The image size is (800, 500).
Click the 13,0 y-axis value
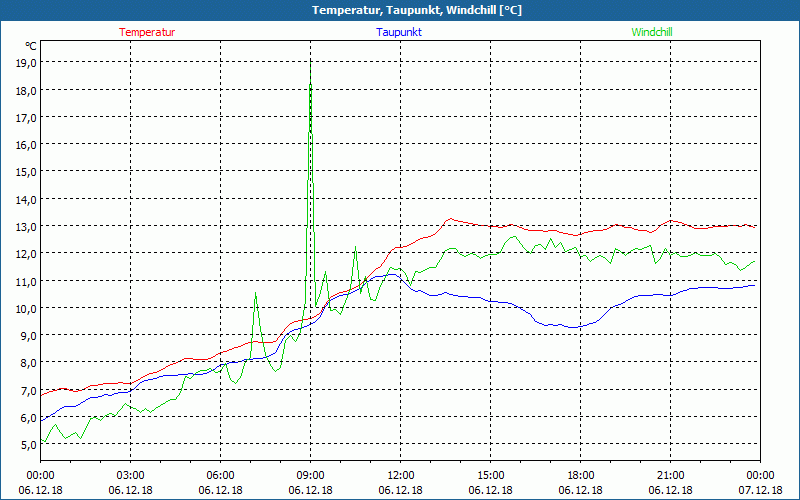pos(26,227)
